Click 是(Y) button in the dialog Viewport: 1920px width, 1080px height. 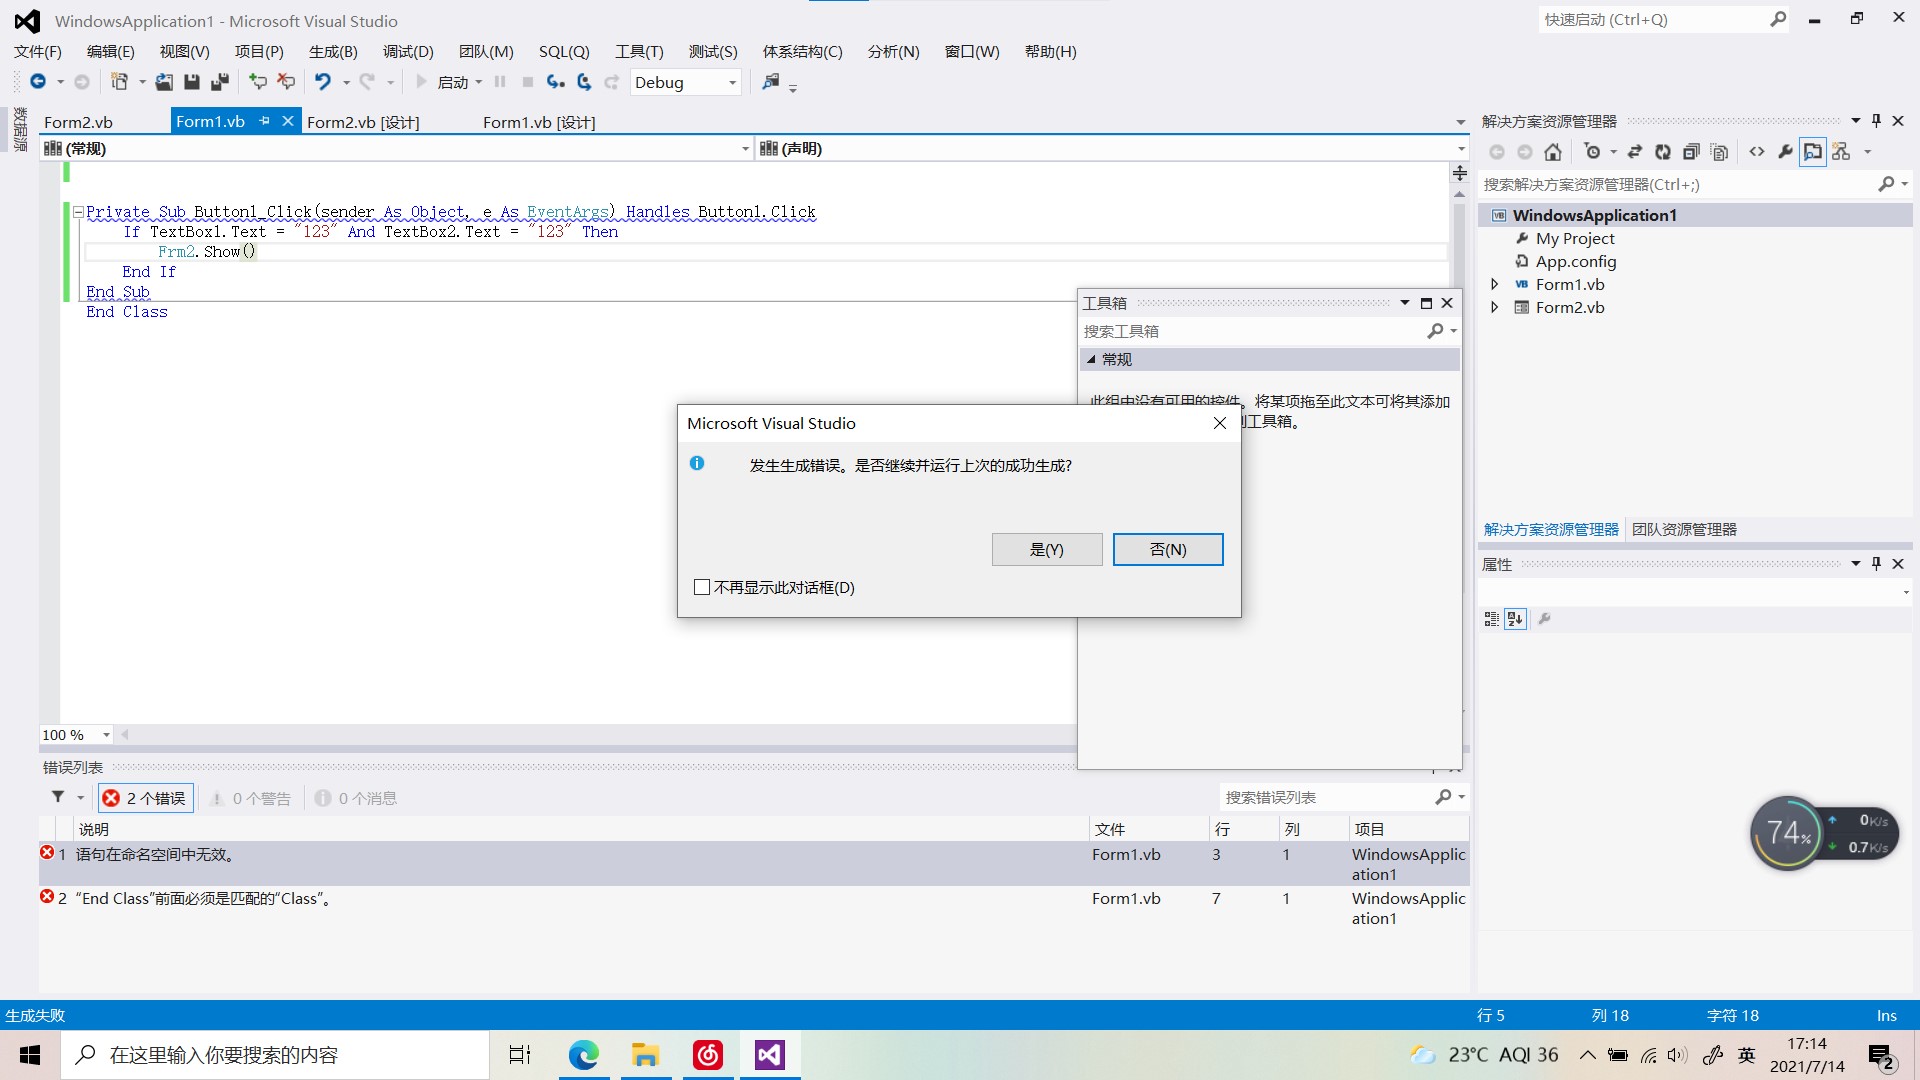pyautogui.click(x=1047, y=549)
